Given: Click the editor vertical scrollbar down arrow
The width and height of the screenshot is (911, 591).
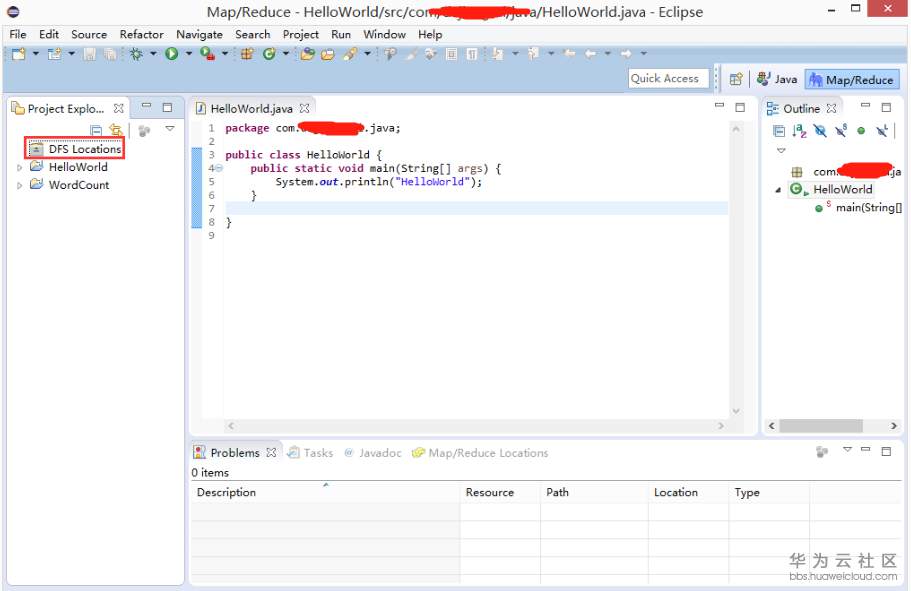Looking at the screenshot, I should pos(736,411).
